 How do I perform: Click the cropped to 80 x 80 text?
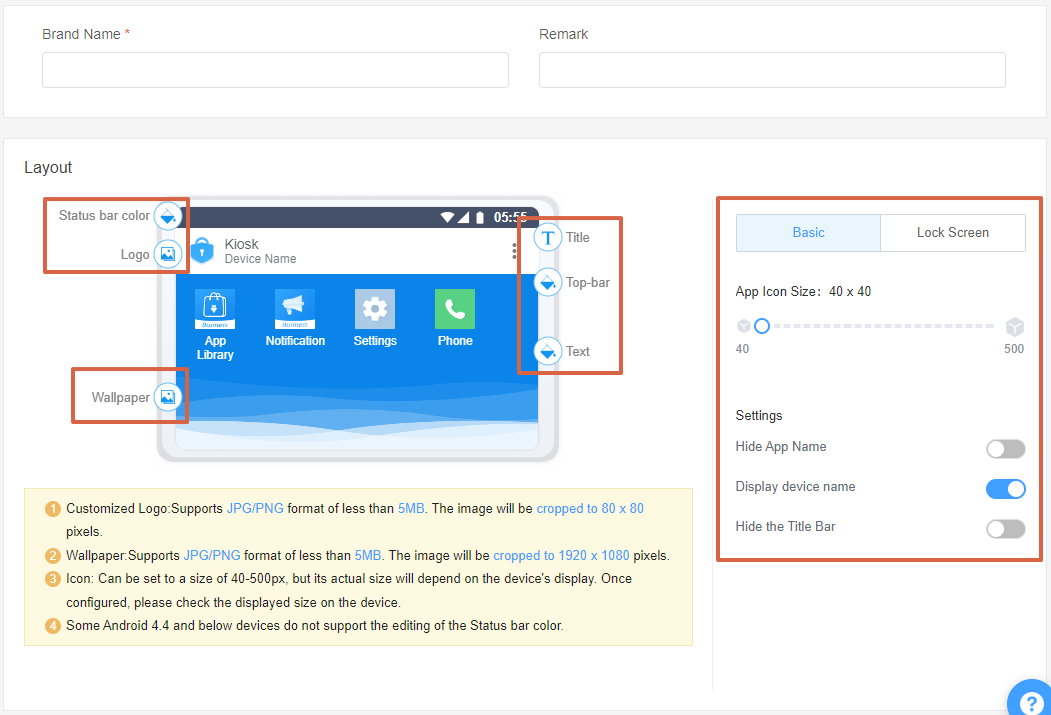[590, 509]
